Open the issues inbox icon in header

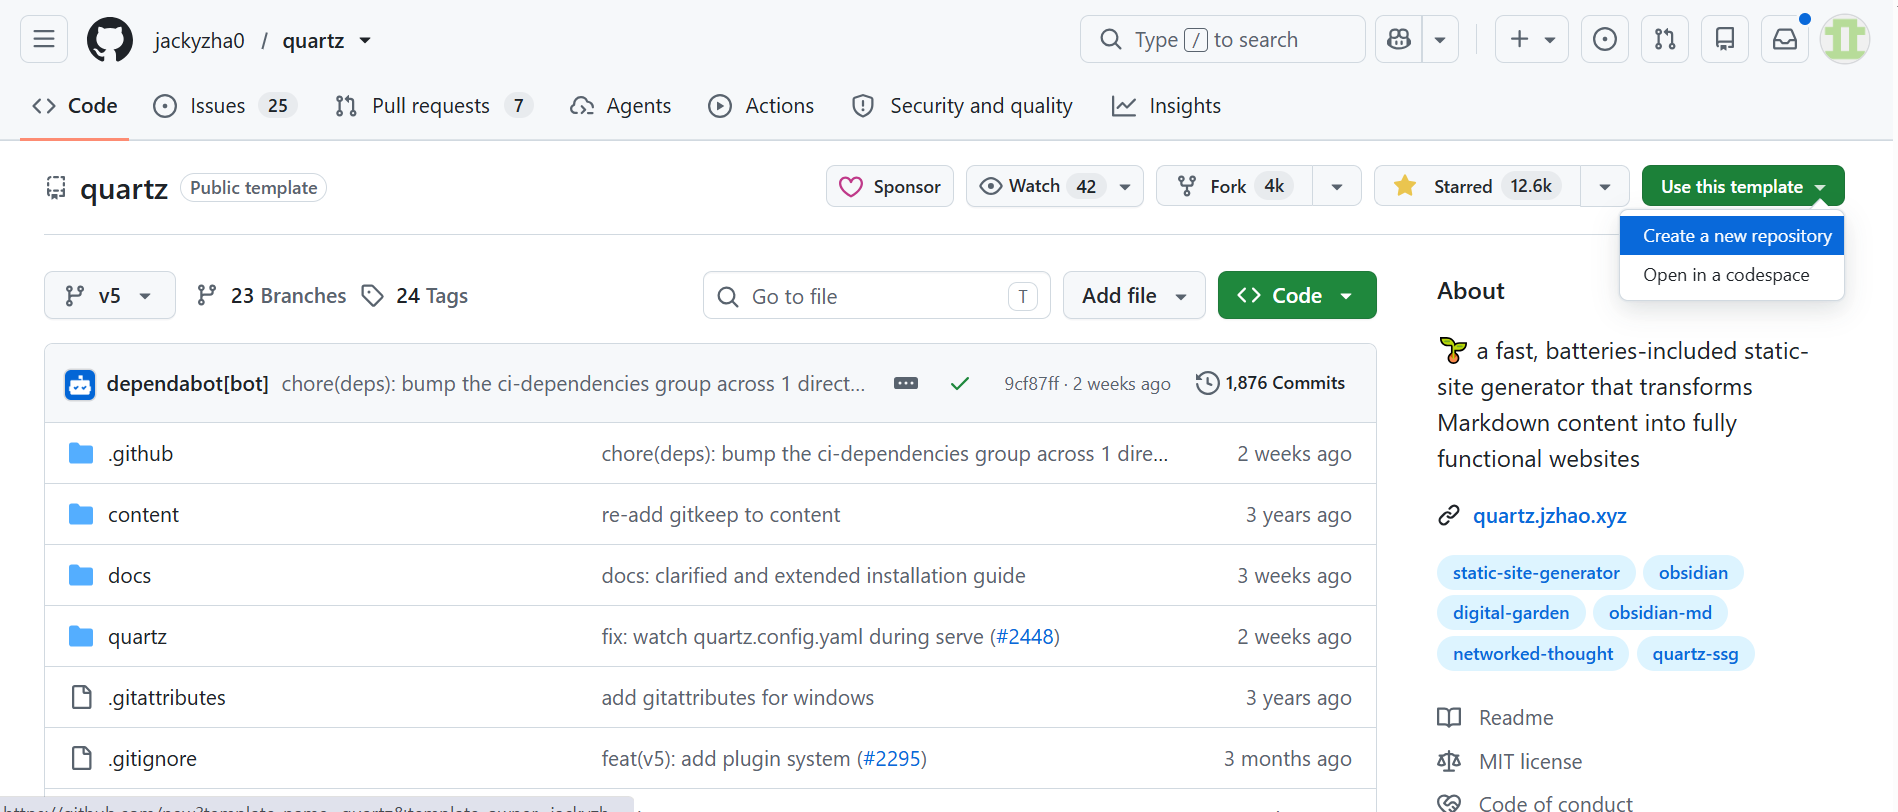(x=1605, y=39)
